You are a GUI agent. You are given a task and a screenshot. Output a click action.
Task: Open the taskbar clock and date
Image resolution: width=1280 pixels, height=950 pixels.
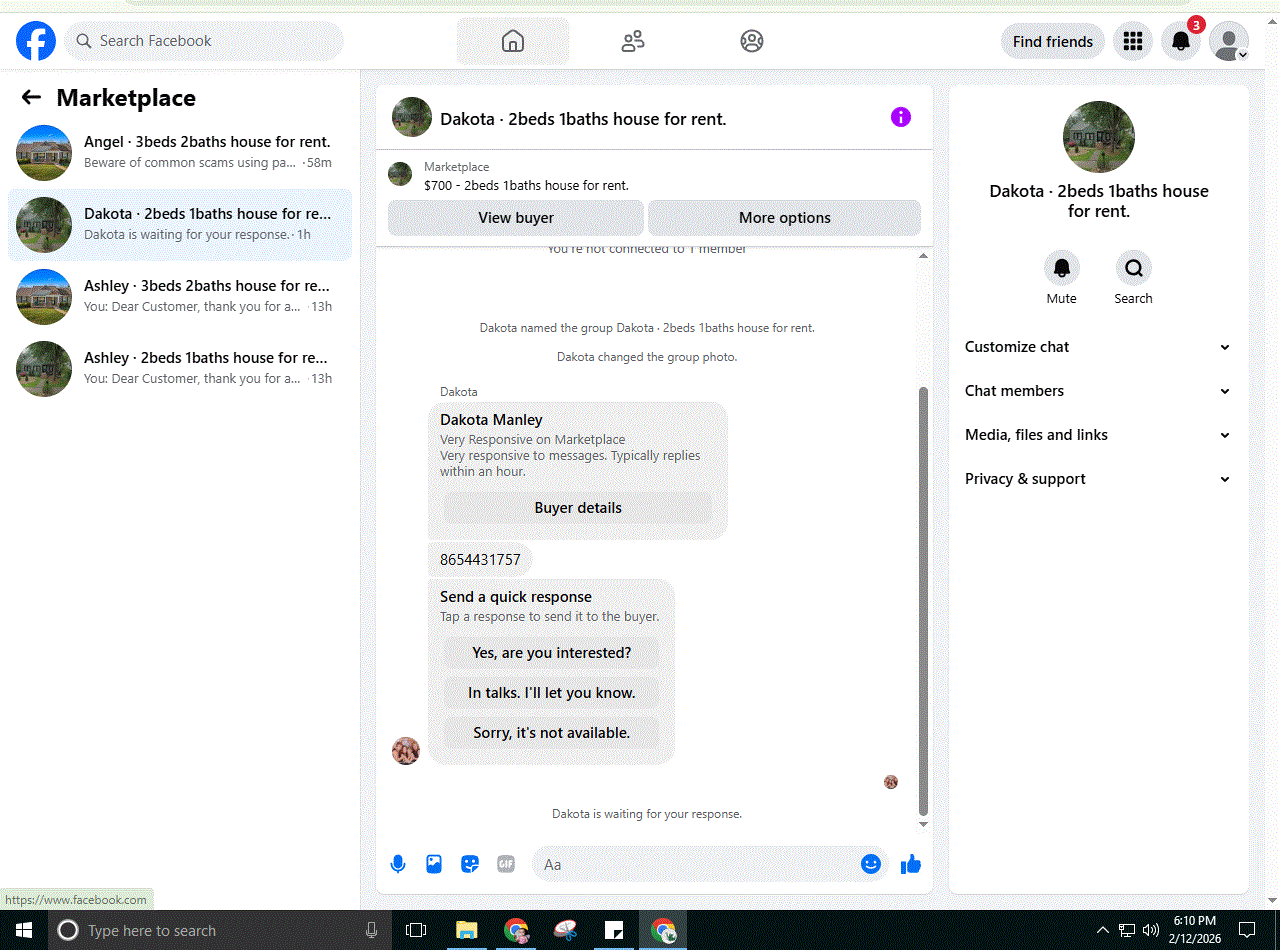coord(1194,930)
